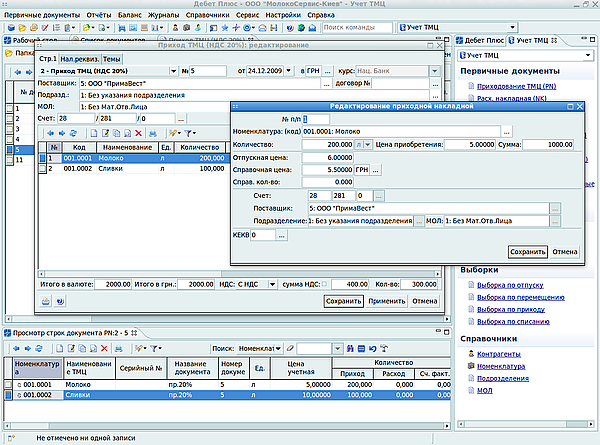Click the new row icon in lower panel toolbar
Image resolution: width=600 pixels, height=445 pixels.
coord(59,347)
